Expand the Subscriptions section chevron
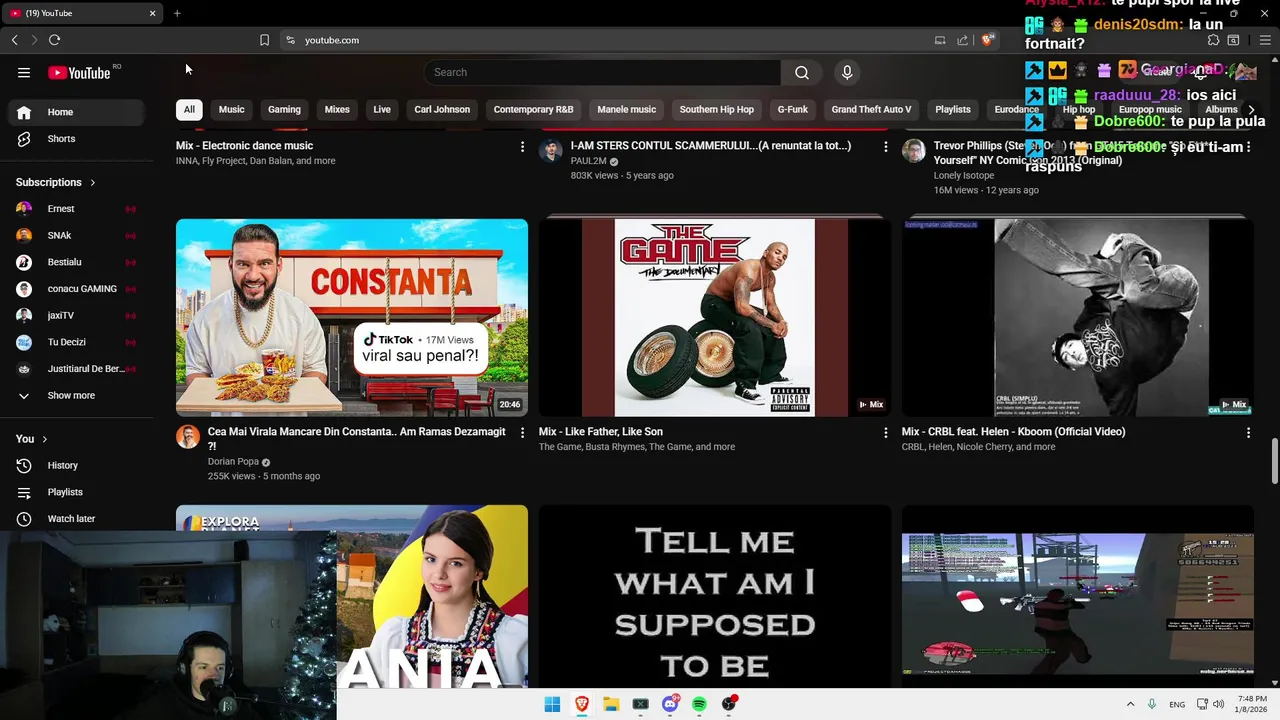Viewport: 1280px width, 720px height. click(x=92, y=183)
